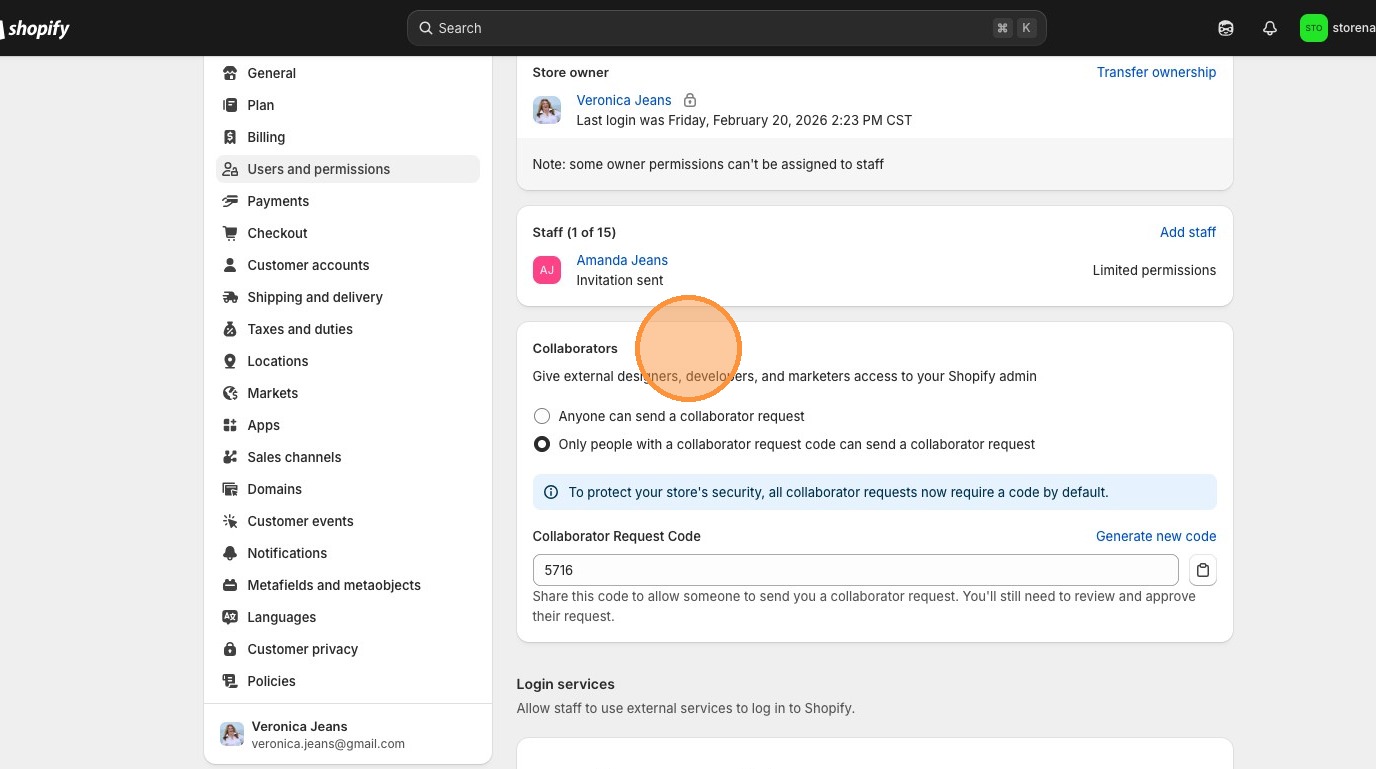Click the "Staff (1 of 15)" heading
Viewport: 1376px width, 769px height.
pyautogui.click(x=574, y=232)
